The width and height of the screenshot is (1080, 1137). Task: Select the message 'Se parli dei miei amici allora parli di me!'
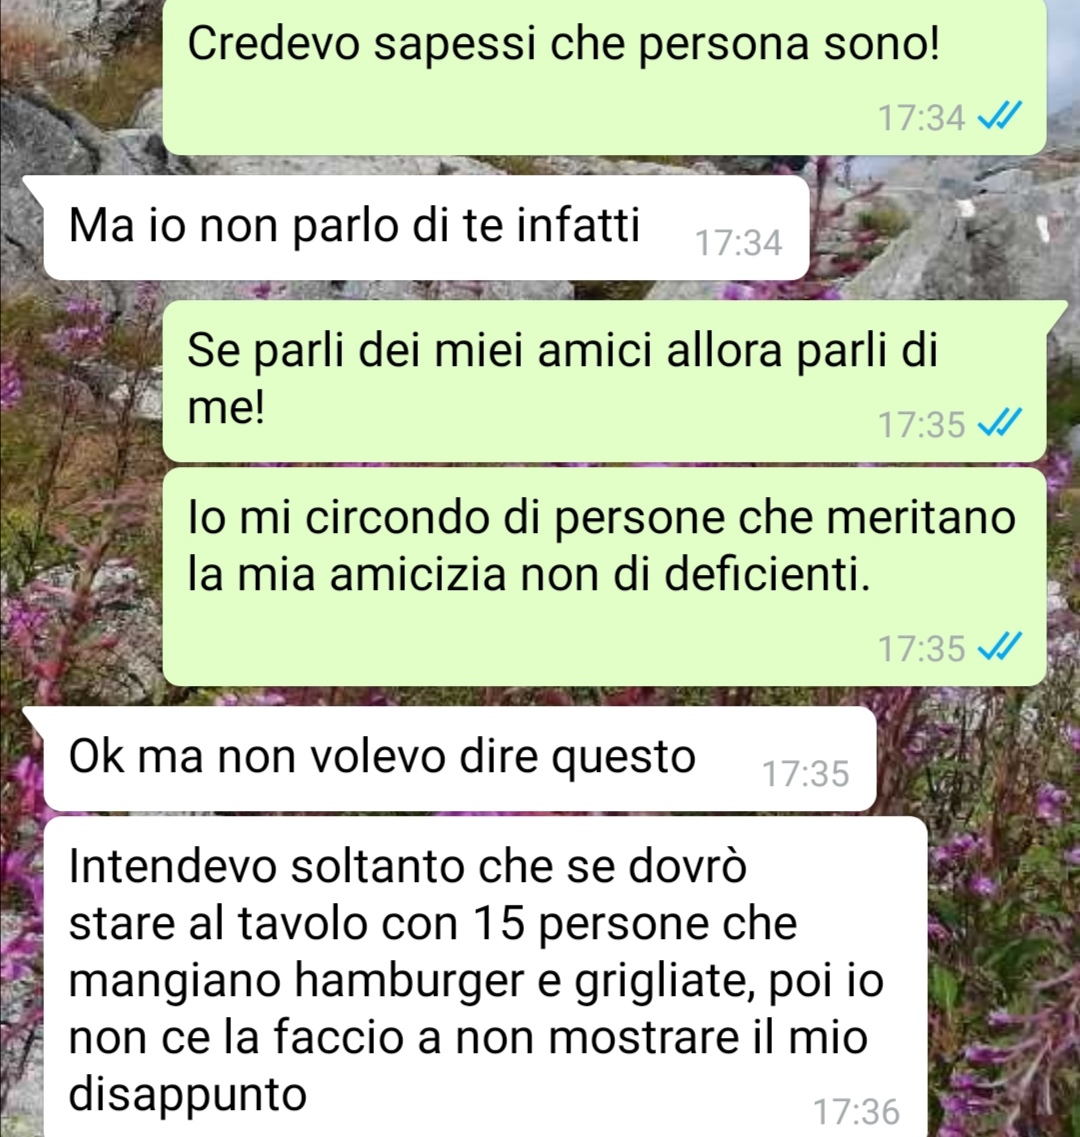point(604,381)
